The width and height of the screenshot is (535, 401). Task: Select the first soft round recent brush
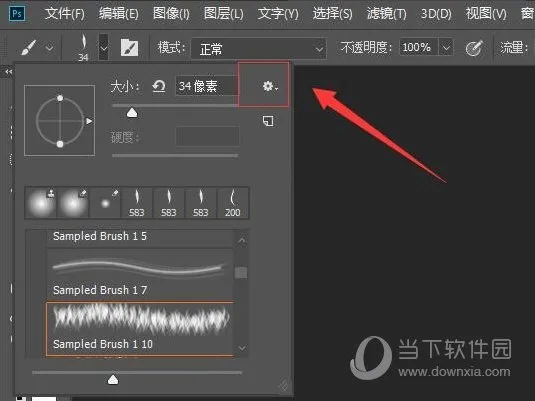coord(41,203)
